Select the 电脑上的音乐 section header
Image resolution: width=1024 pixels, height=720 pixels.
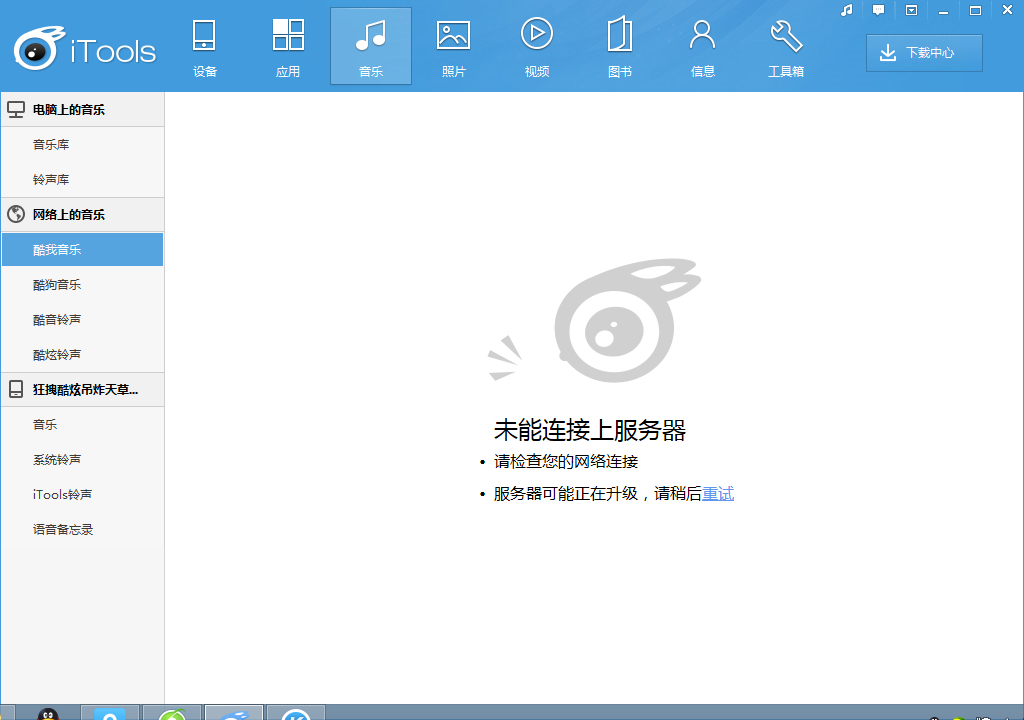(x=83, y=110)
